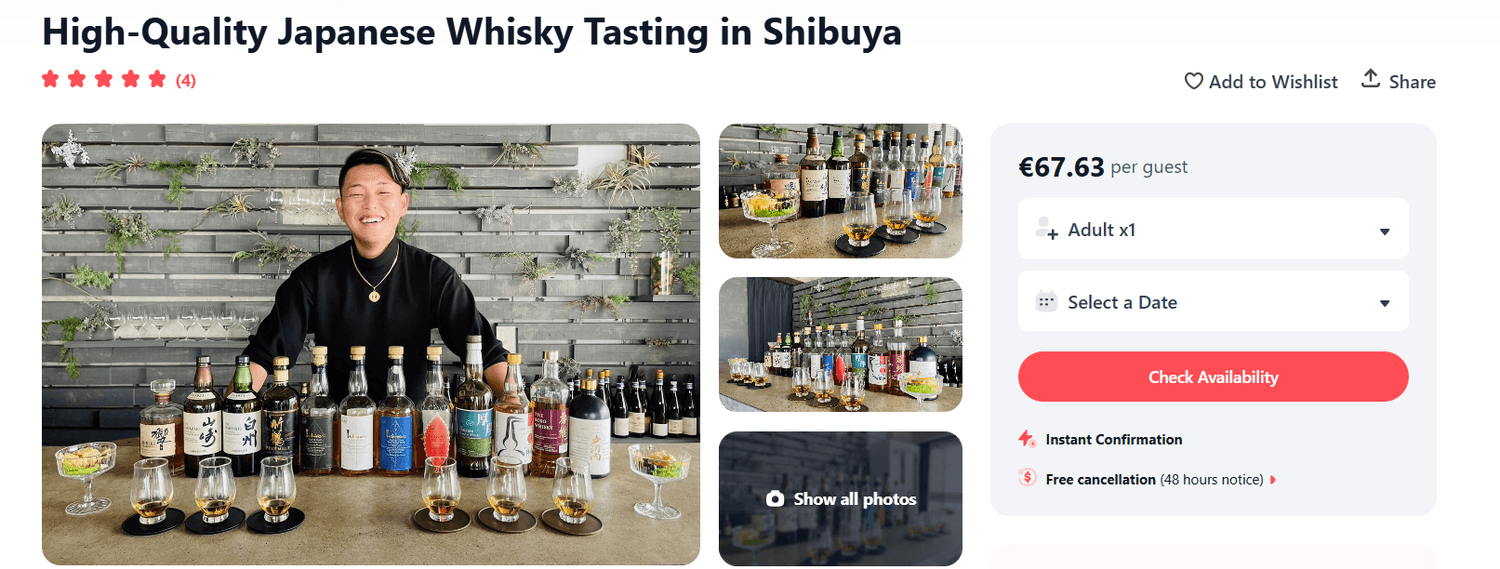Open the Adult x1 guest dropdown
1500x569 pixels.
pyautogui.click(x=1213, y=229)
